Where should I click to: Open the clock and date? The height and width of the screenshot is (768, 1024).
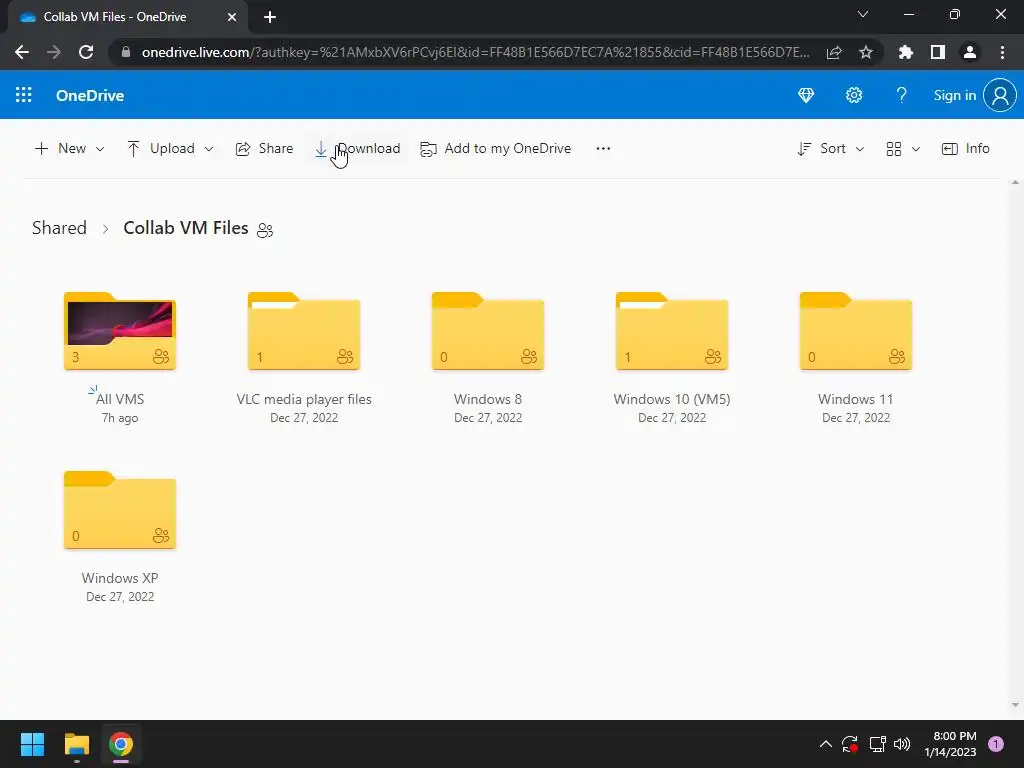(950, 744)
